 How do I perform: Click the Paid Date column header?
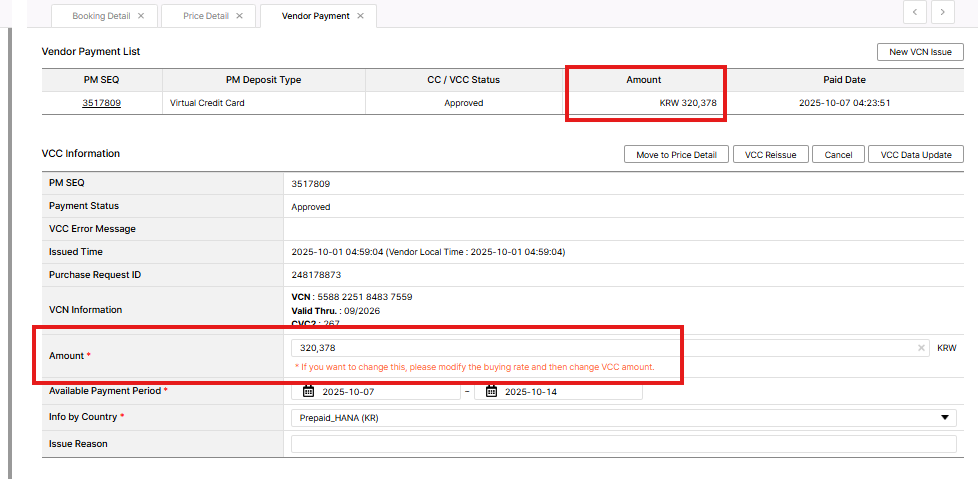point(845,80)
